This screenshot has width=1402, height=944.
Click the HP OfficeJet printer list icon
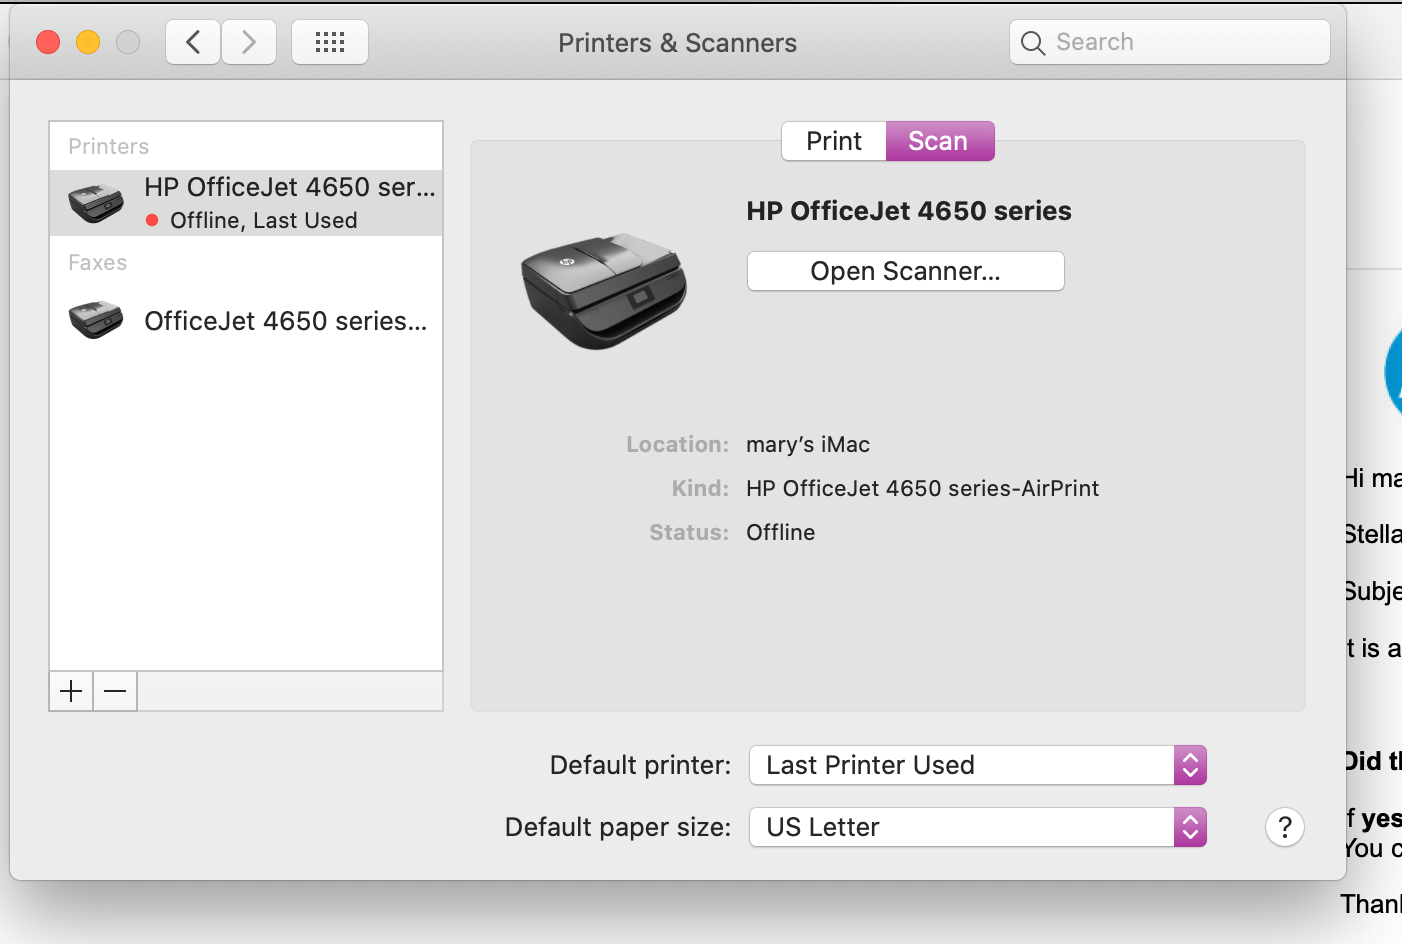[x=96, y=203]
